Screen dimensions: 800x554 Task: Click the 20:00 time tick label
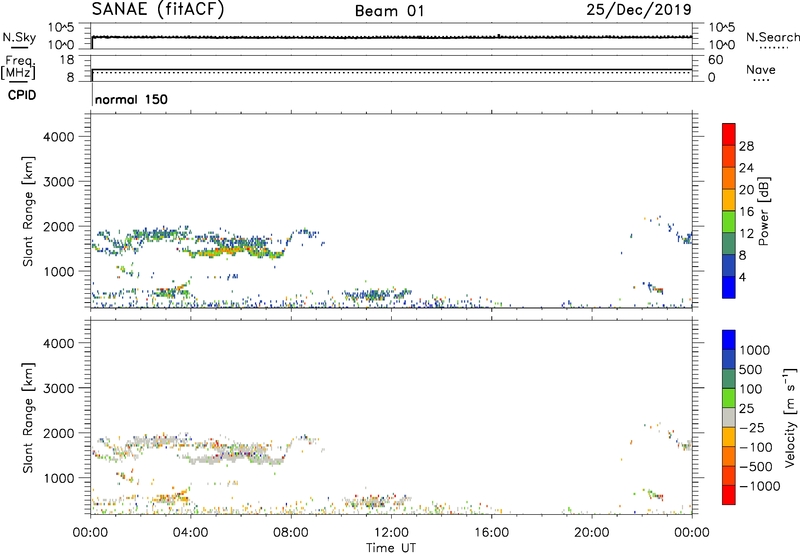591,533
